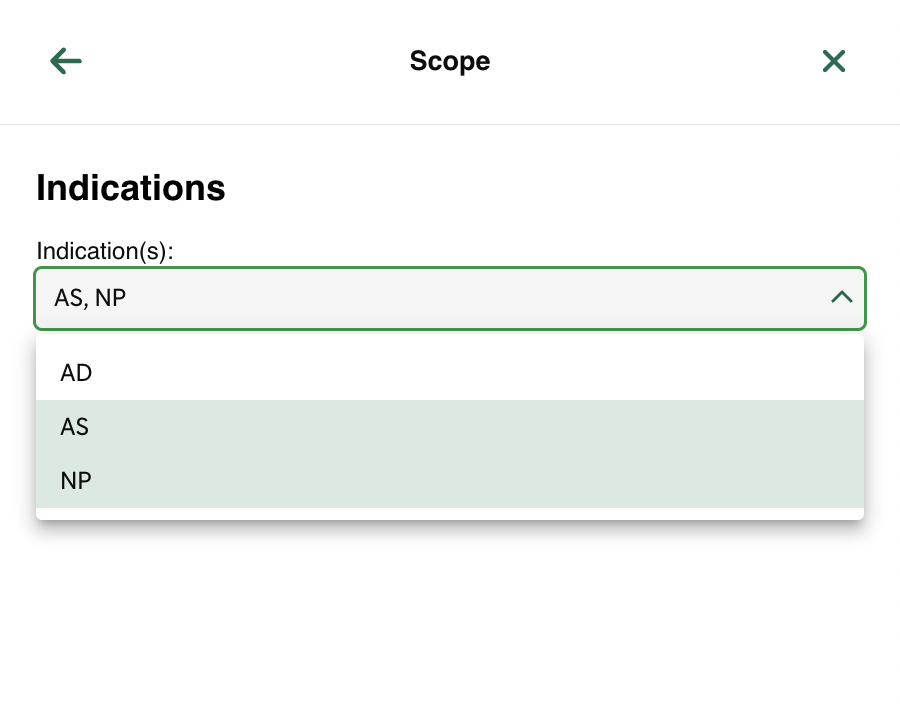The image size is (900, 718).
Task: Toggle the highlighted AS row
Action: tap(449, 427)
